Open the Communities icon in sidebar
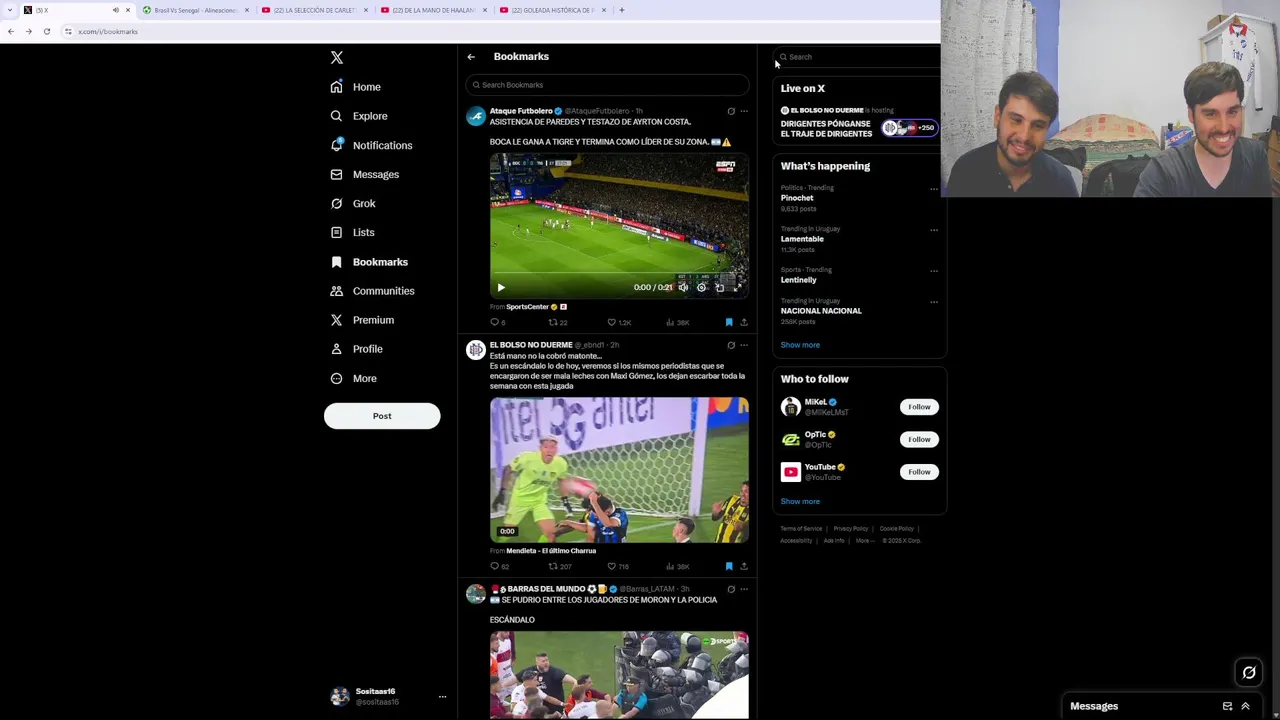Image resolution: width=1280 pixels, height=720 pixels. click(337, 291)
